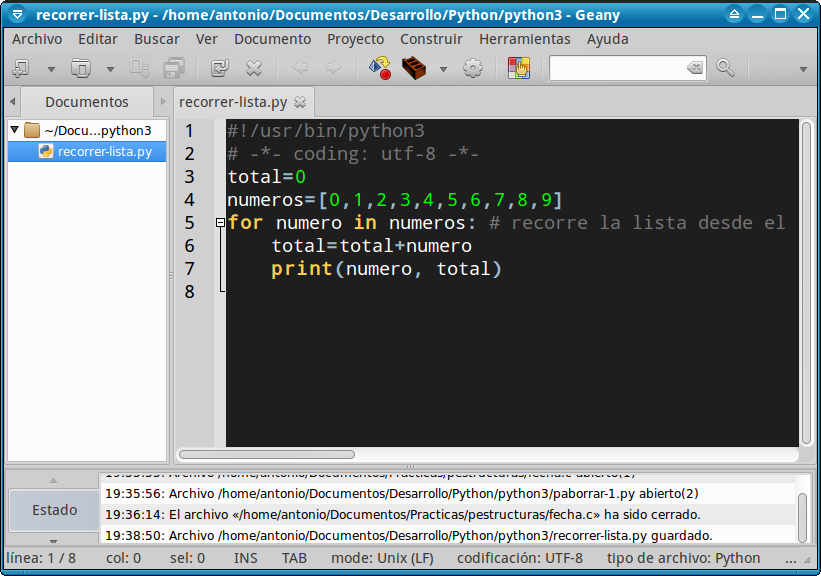Click the Run gears icon
This screenshot has height=576, width=821.
coord(473,68)
